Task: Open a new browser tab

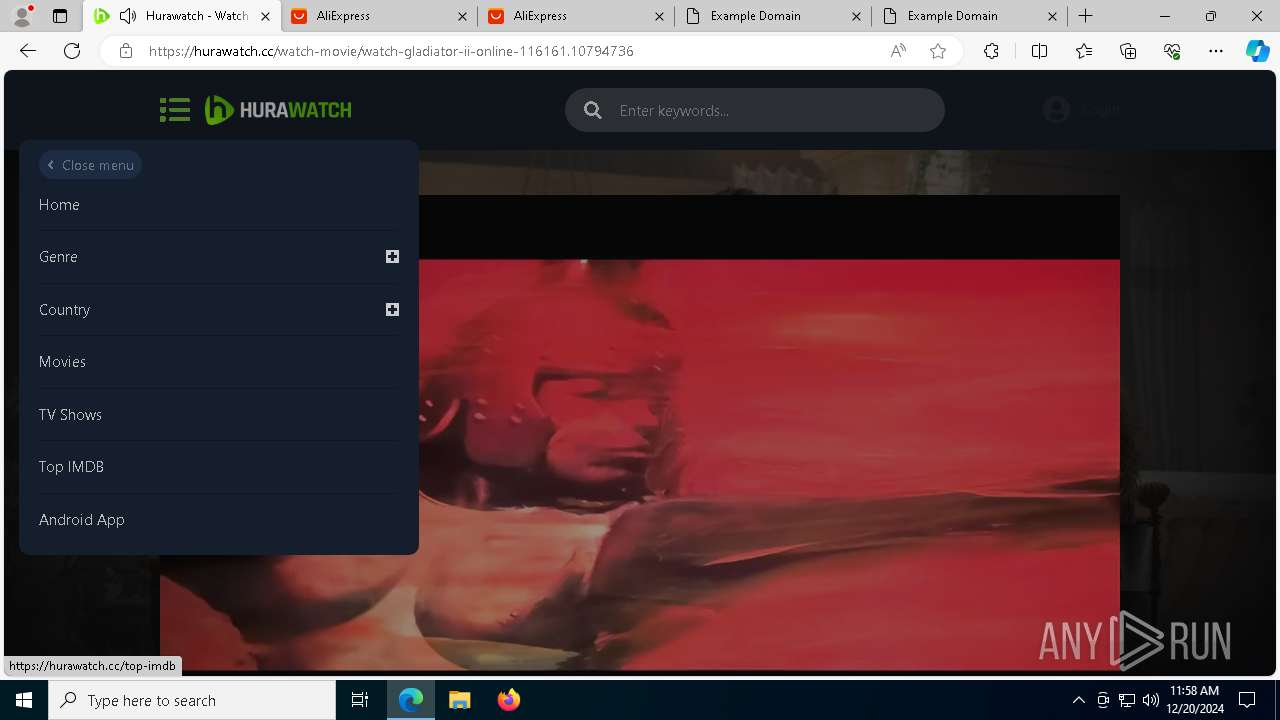Action: point(1086,16)
